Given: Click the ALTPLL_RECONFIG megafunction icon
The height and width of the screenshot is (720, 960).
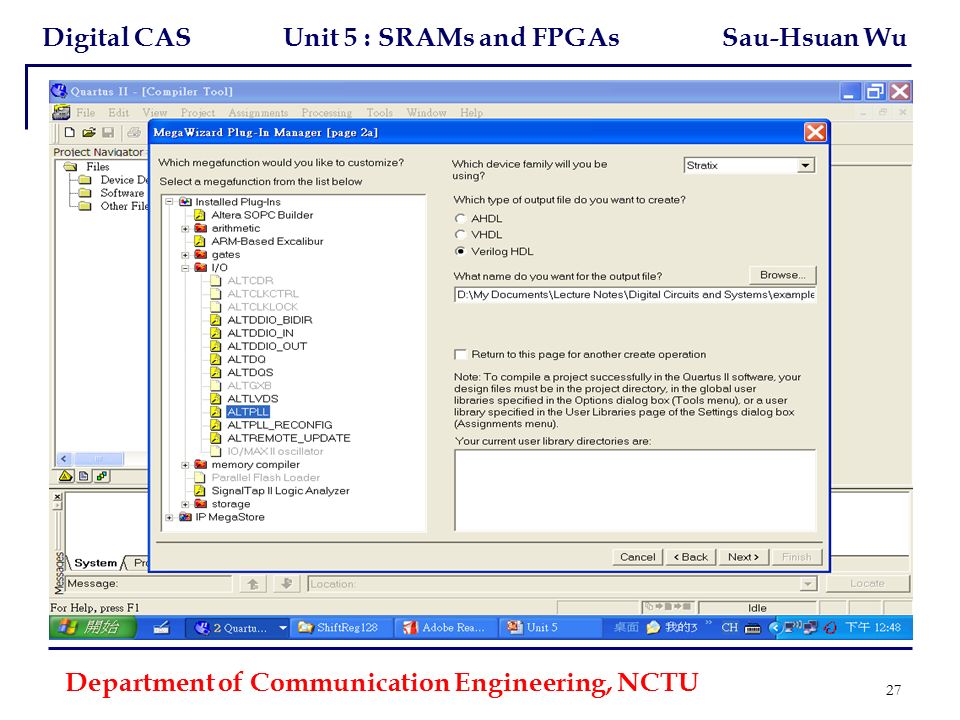Looking at the screenshot, I should click(x=216, y=425).
